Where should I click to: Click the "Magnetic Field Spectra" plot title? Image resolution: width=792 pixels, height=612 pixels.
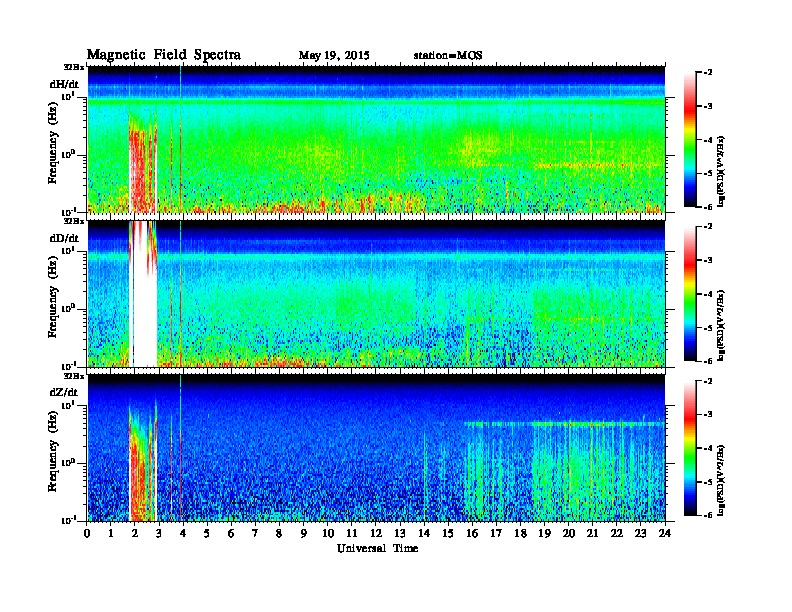(163, 55)
